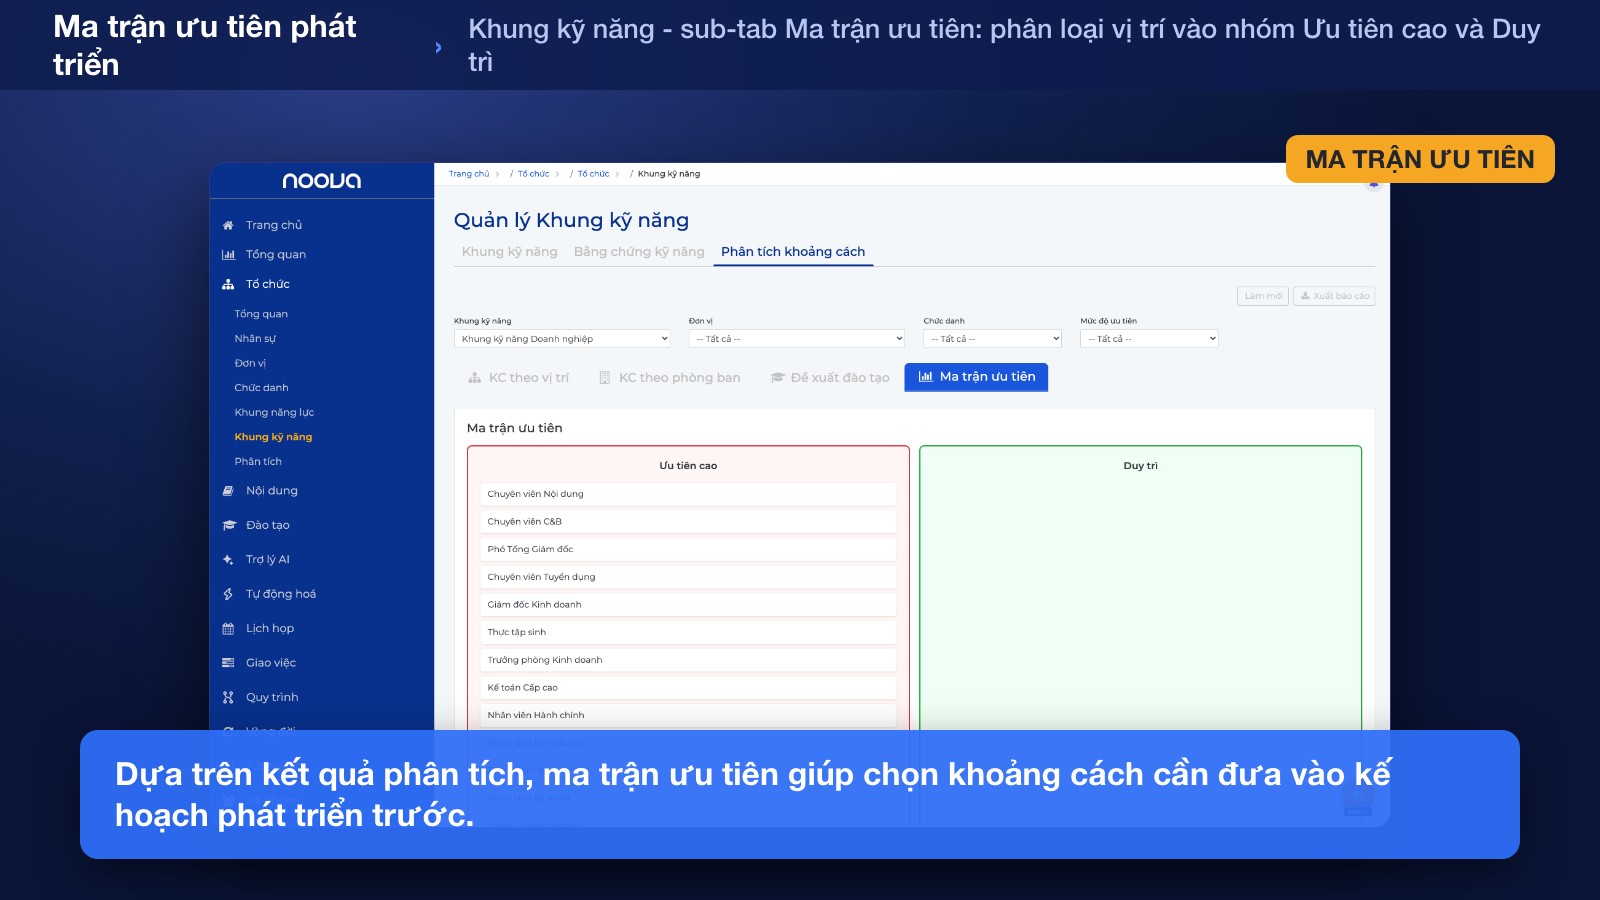Viewport: 1600px width, 900px height.
Task: Open the Đề xuất đào tạo sub-tab
Action: 829,378
